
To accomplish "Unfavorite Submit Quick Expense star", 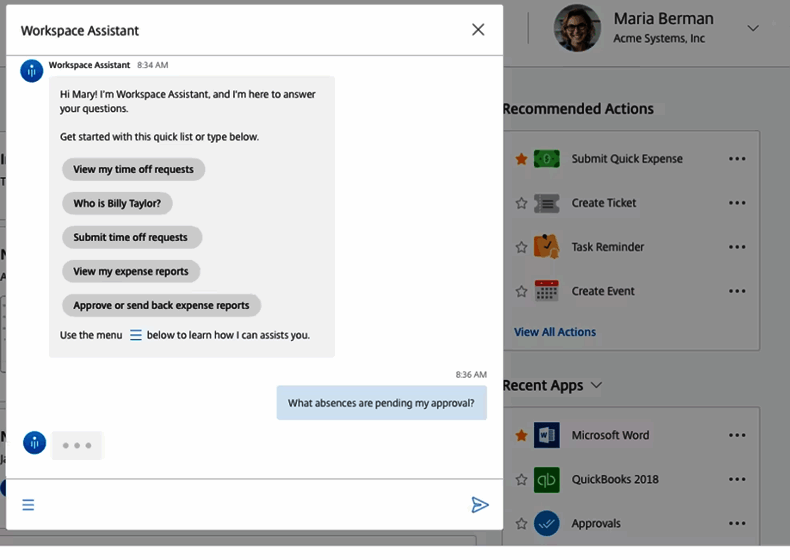I will pos(521,159).
